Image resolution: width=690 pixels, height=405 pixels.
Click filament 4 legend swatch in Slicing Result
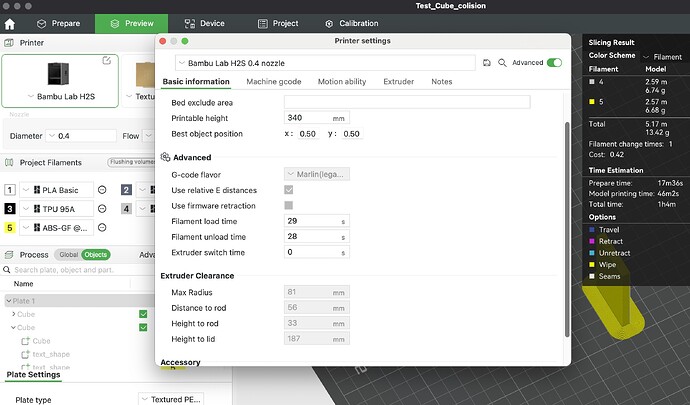click(592, 81)
